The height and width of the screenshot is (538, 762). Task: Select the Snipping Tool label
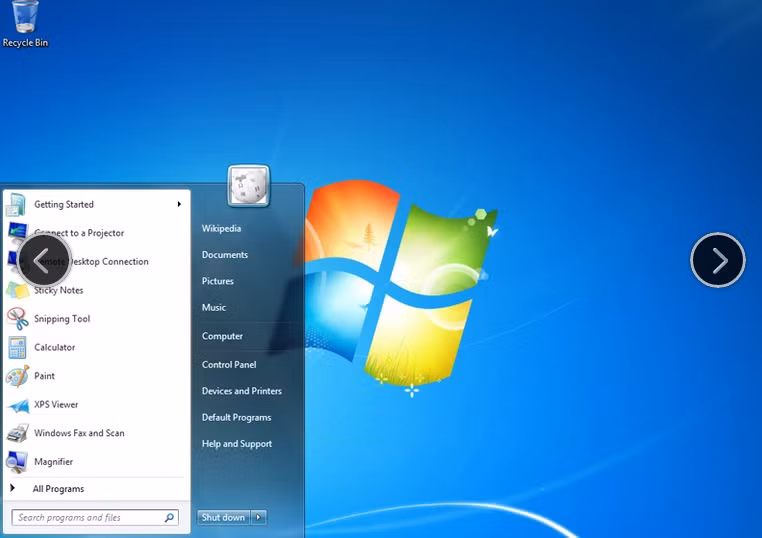tap(62, 319)
